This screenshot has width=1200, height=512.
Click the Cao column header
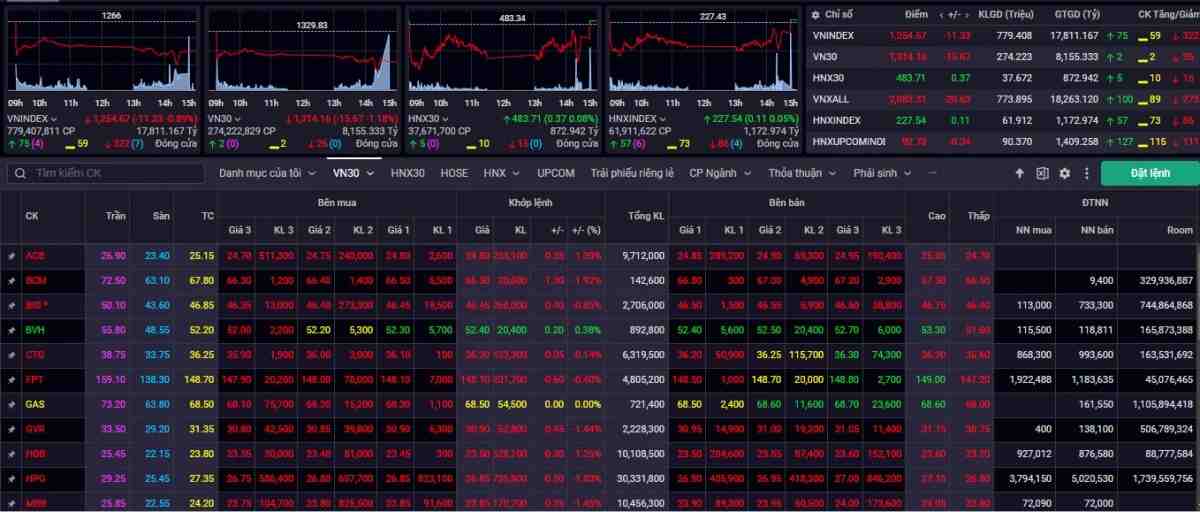click(936, 215)
